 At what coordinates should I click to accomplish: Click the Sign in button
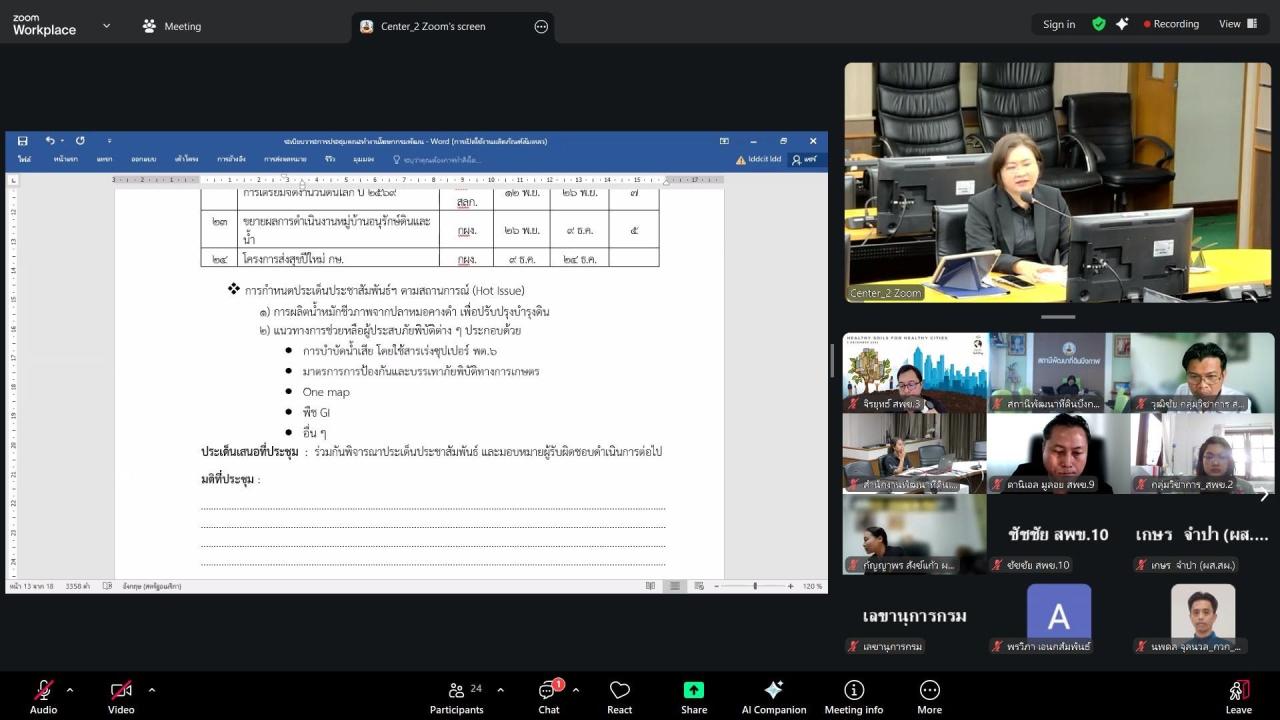tap(1059, 24)
